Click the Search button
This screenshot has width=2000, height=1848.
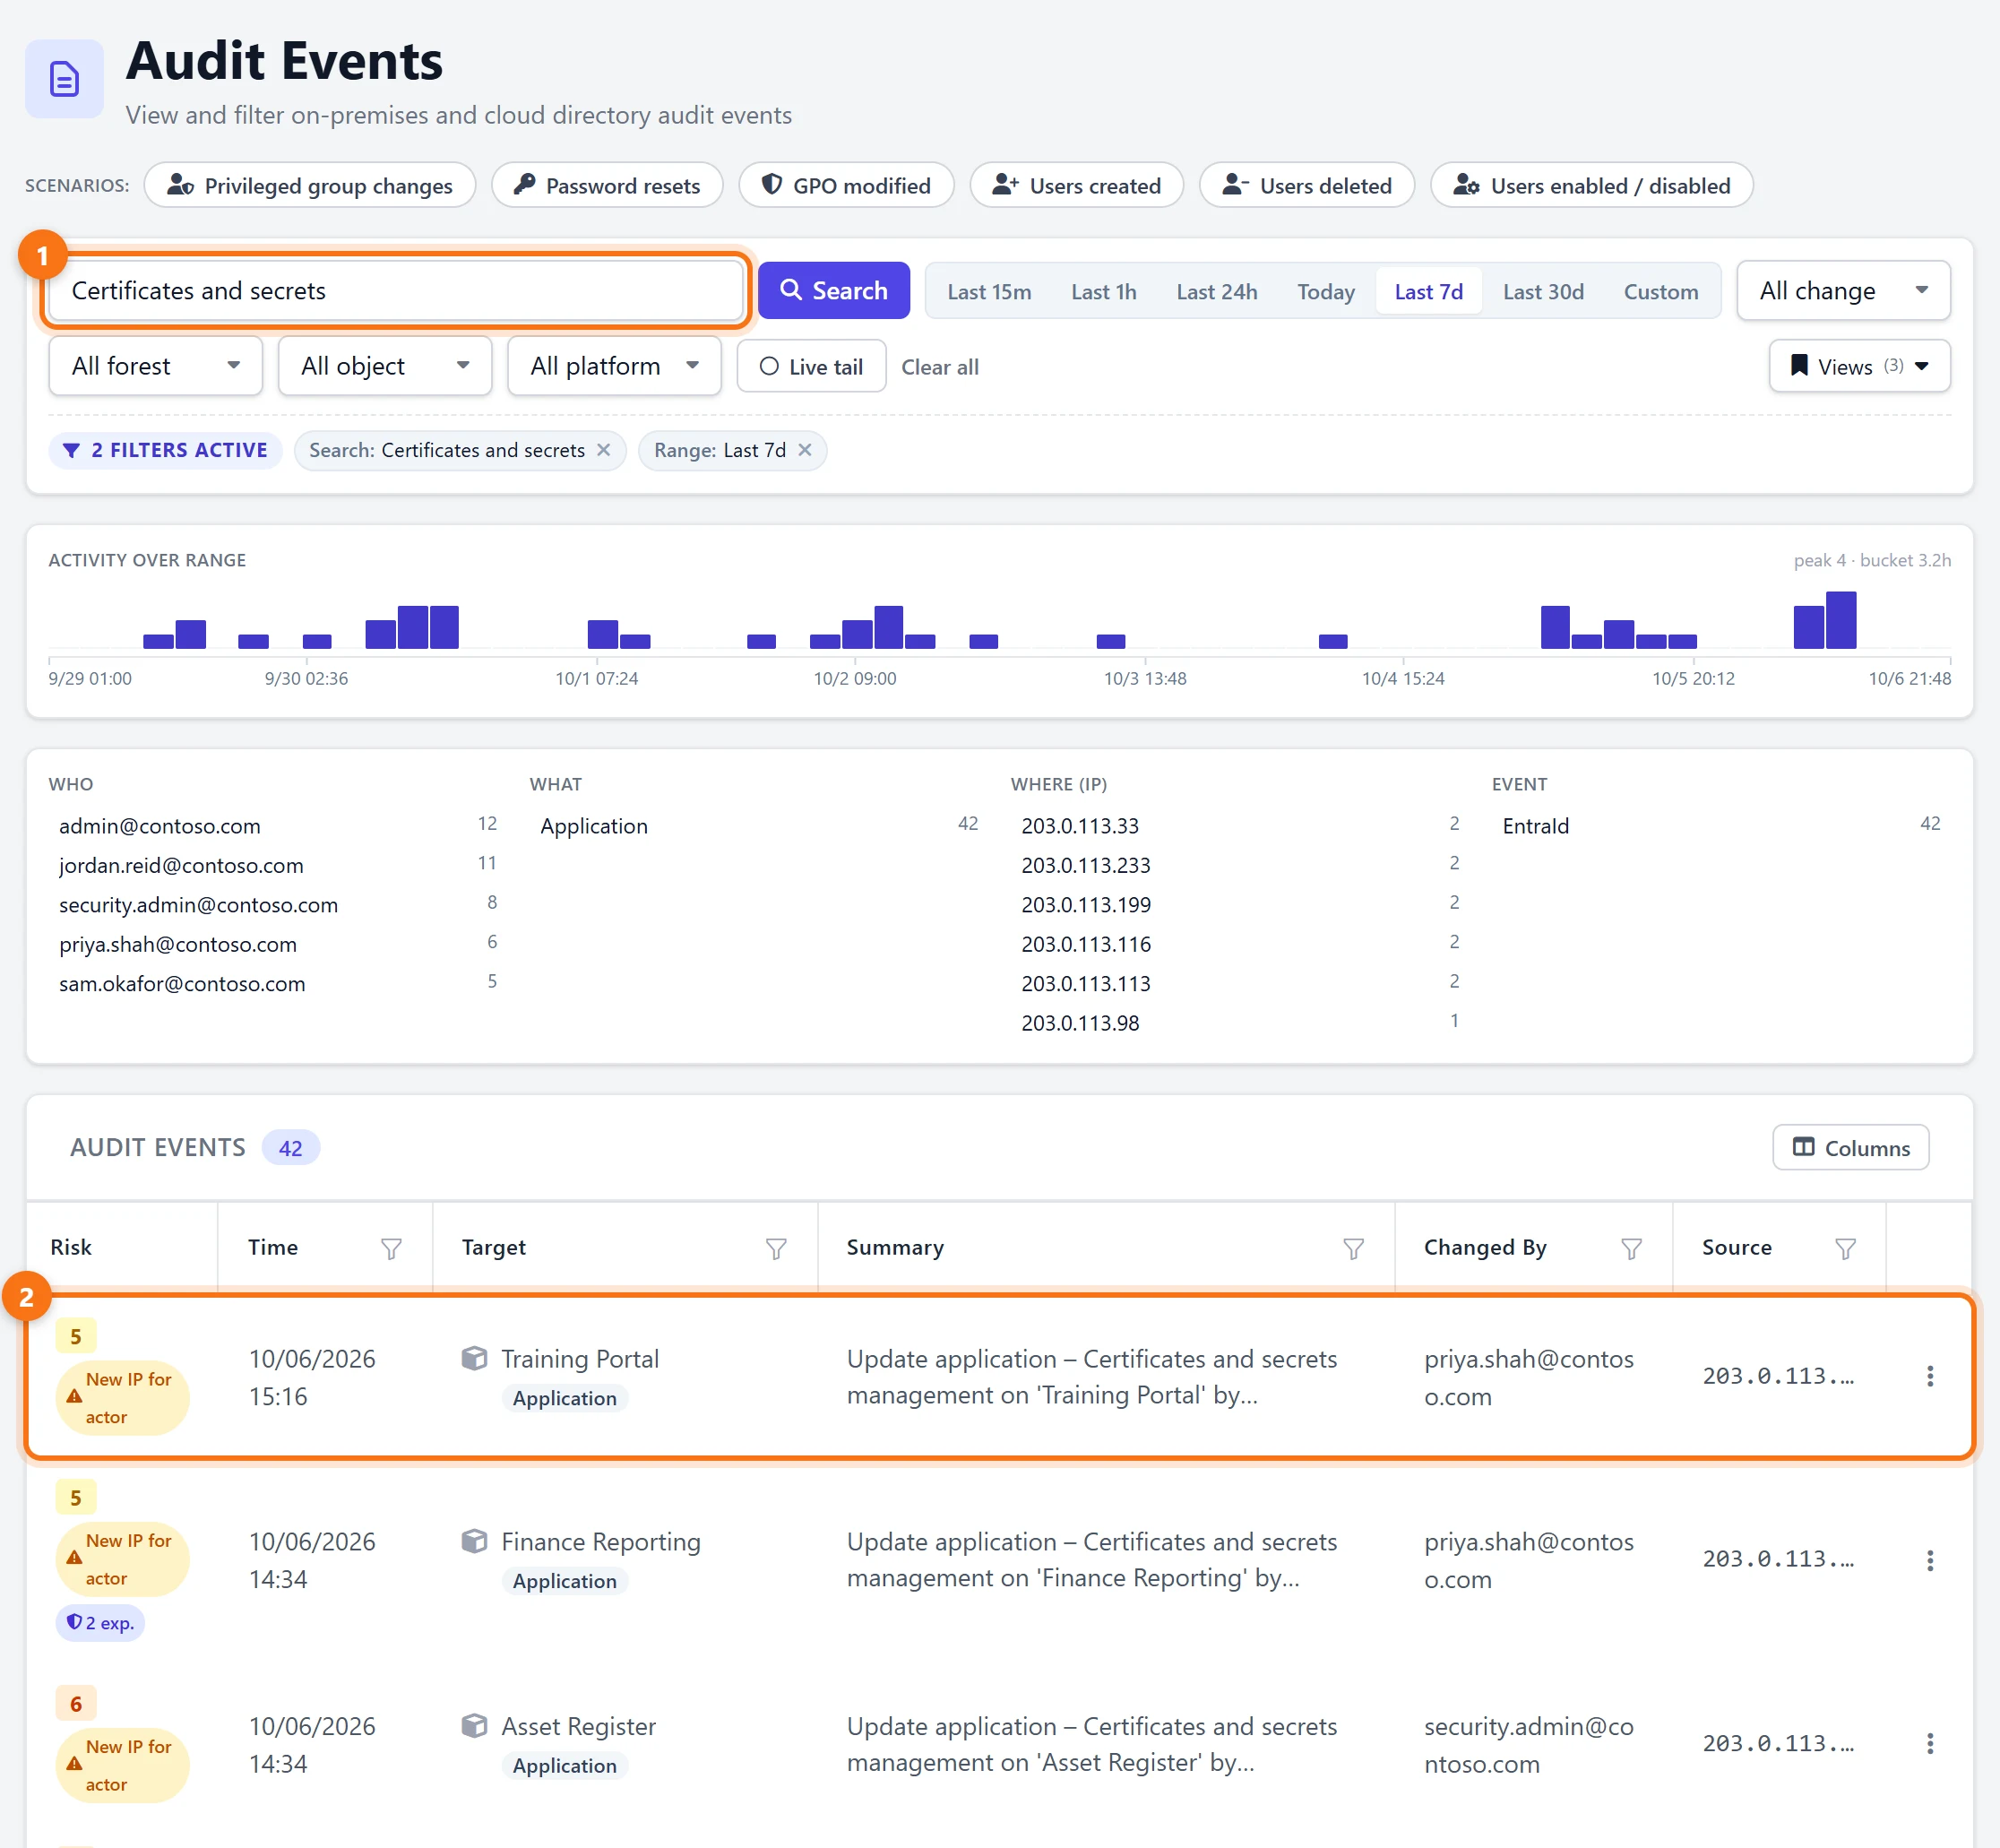833,291
